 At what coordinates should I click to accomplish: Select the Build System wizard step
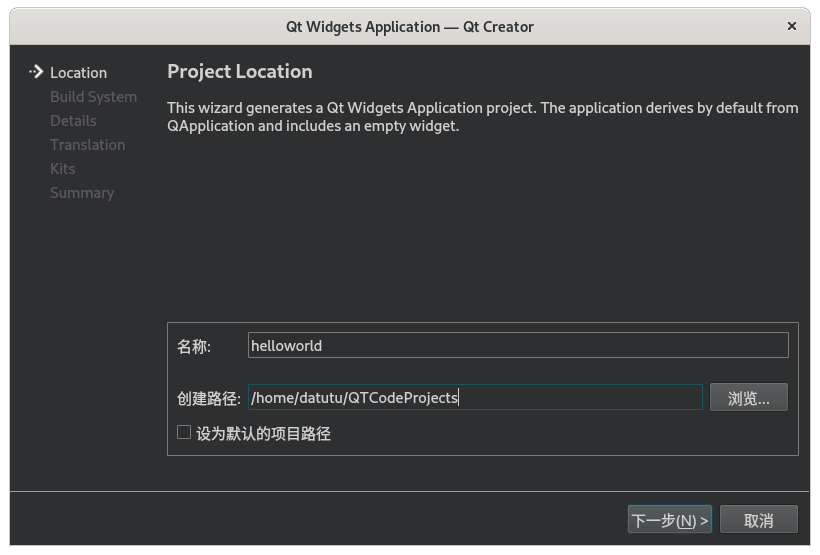[x=94, y=97]
